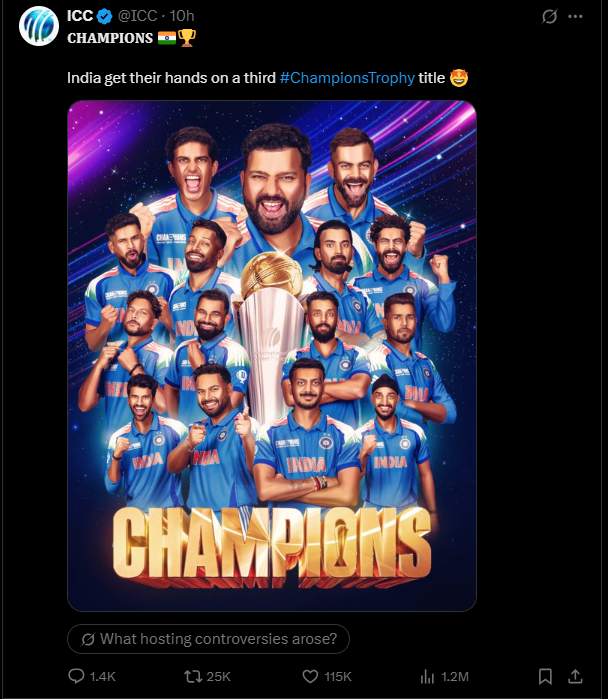This screenshot has height=699, width=608.
Task: Click the share upload icon
Action: [575, 676]
